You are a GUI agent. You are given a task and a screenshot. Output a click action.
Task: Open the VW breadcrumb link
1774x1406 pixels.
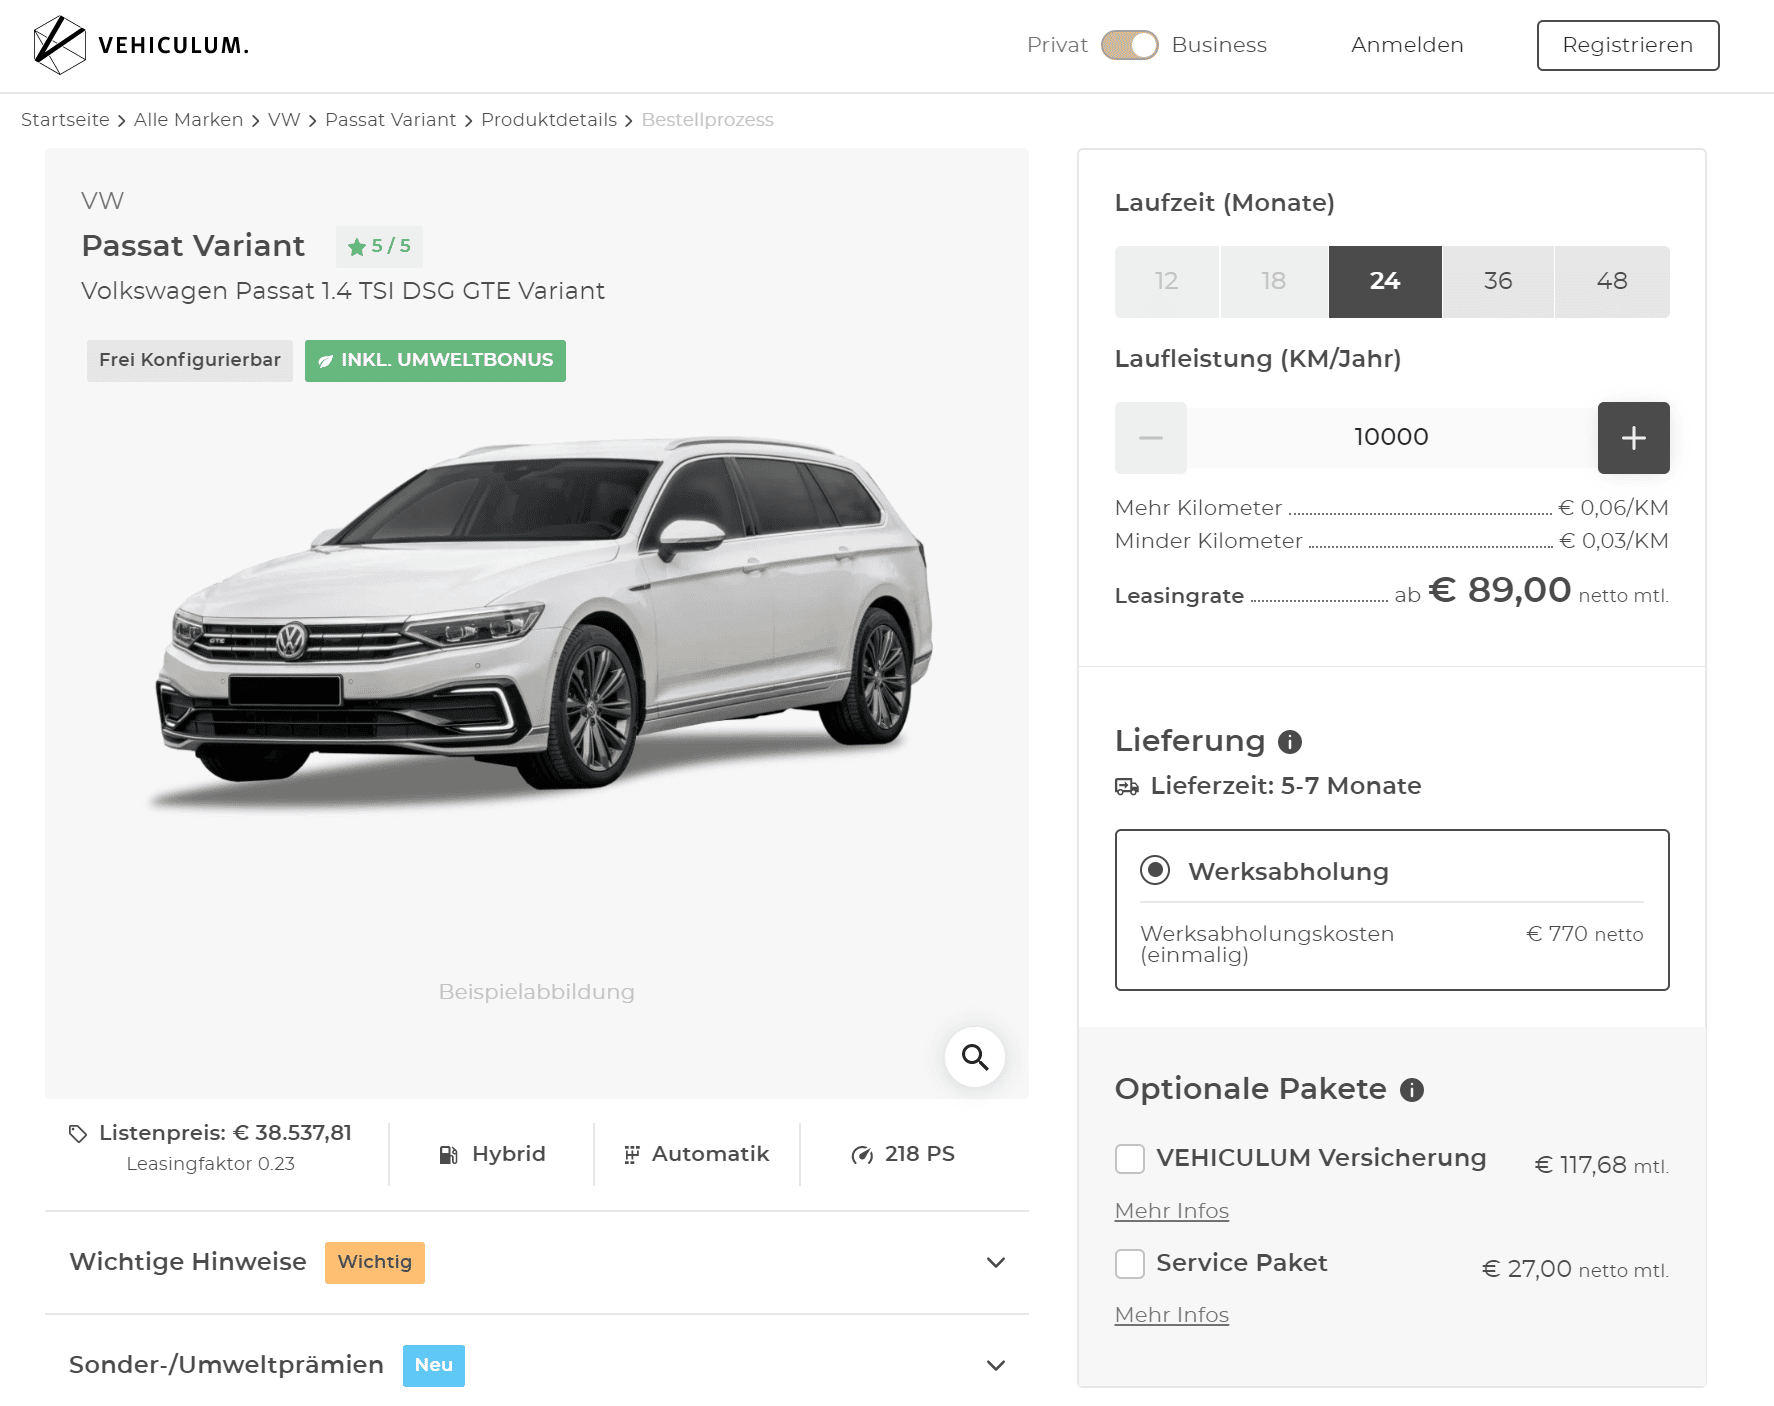[x=284, y=120]
